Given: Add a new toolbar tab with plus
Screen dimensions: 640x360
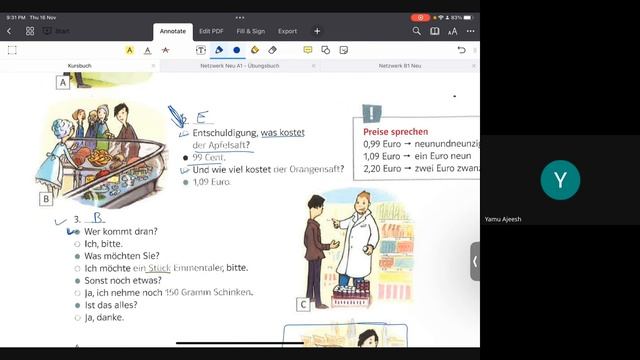Looking at the screenshot, I should [317, 31].
